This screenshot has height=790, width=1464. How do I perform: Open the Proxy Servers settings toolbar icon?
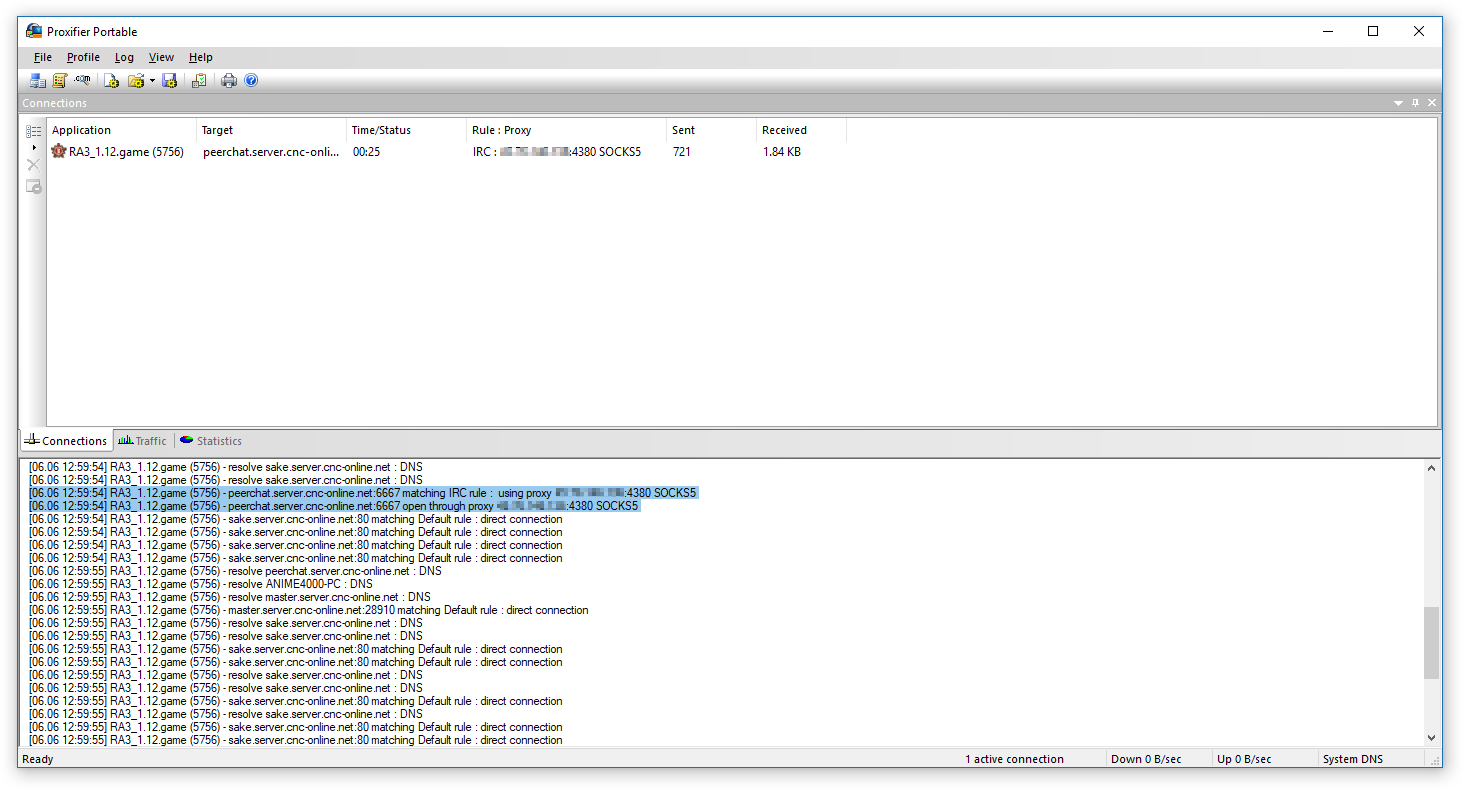point(38,81)
